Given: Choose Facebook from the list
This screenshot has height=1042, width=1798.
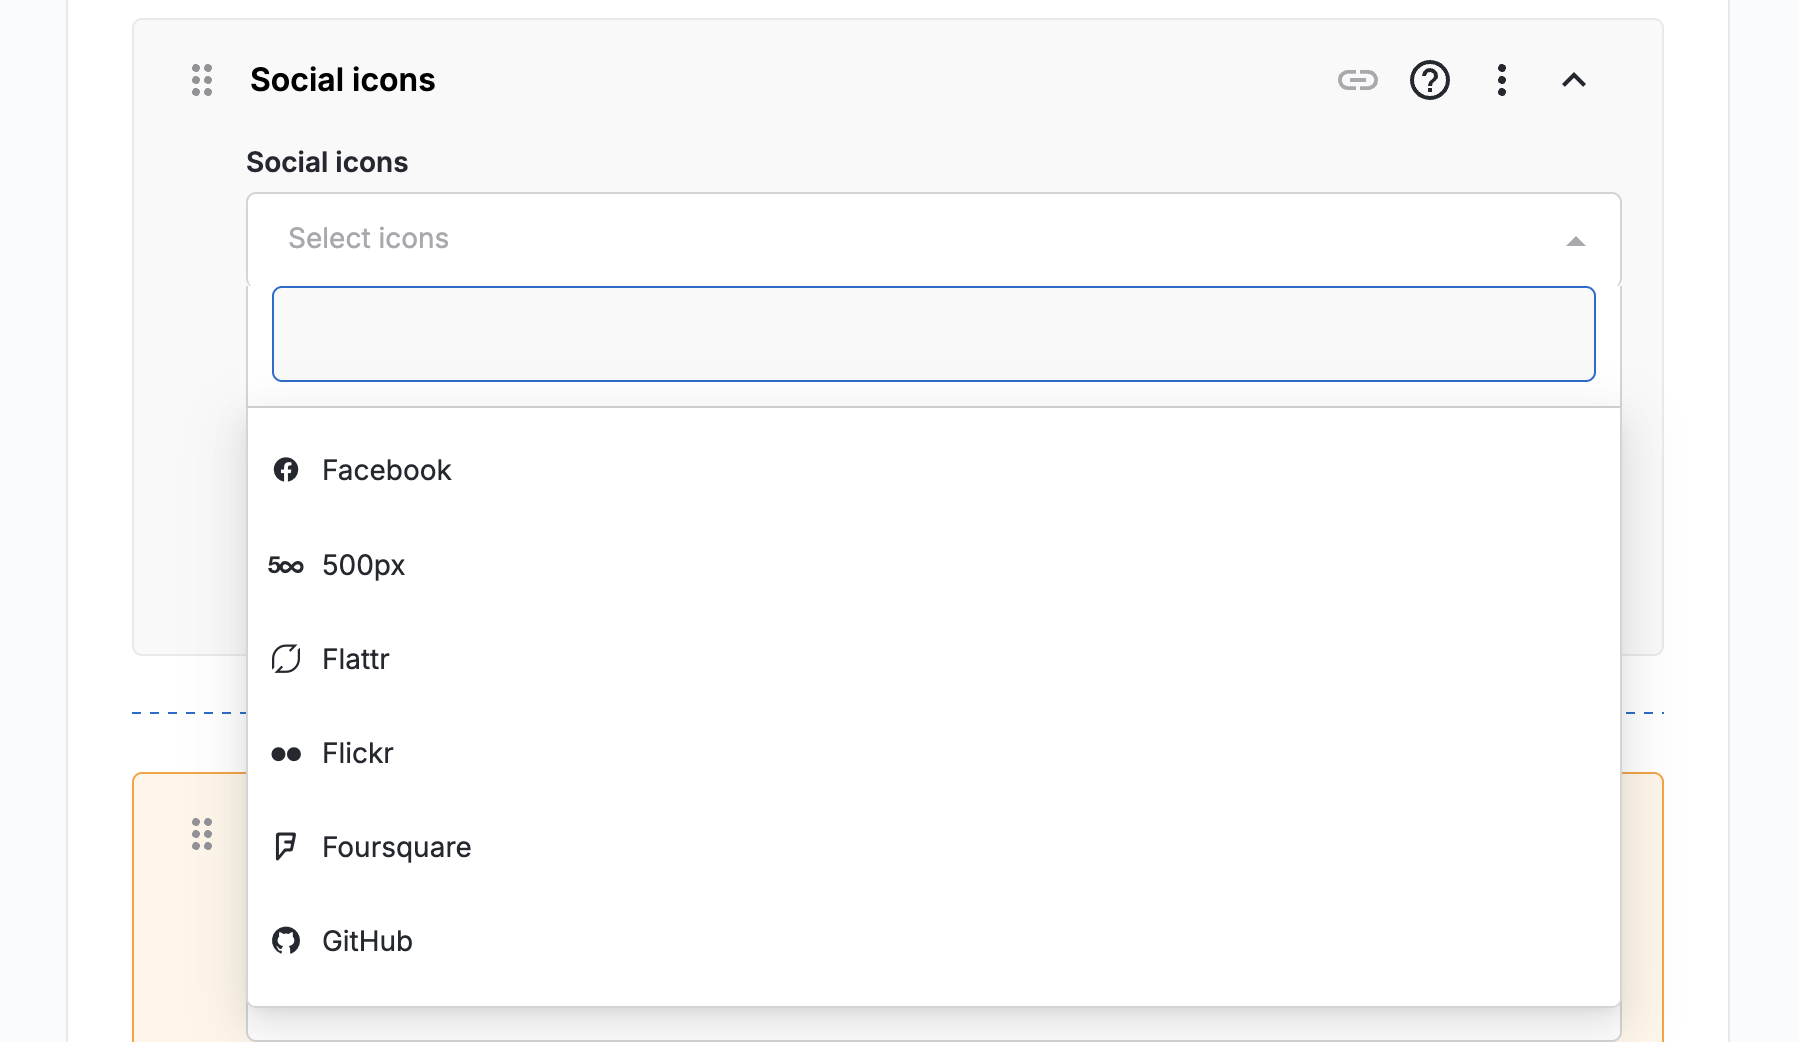Looking at the screenshot, I should click(x=387, y=470).
